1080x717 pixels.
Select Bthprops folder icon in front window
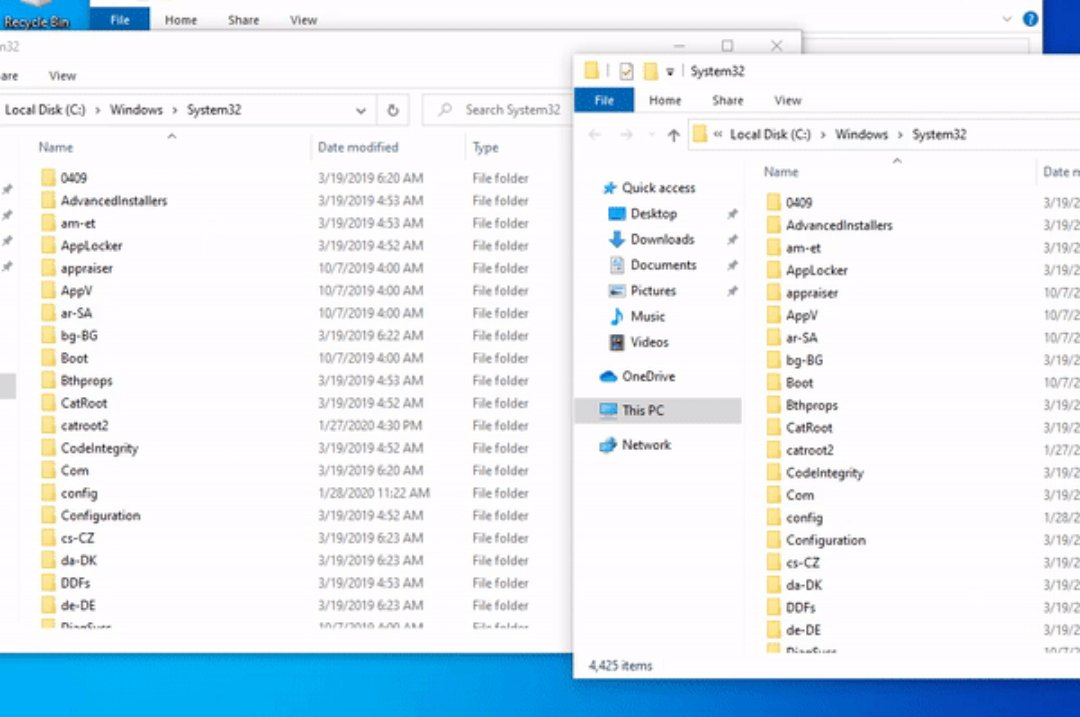pos(773,406)
